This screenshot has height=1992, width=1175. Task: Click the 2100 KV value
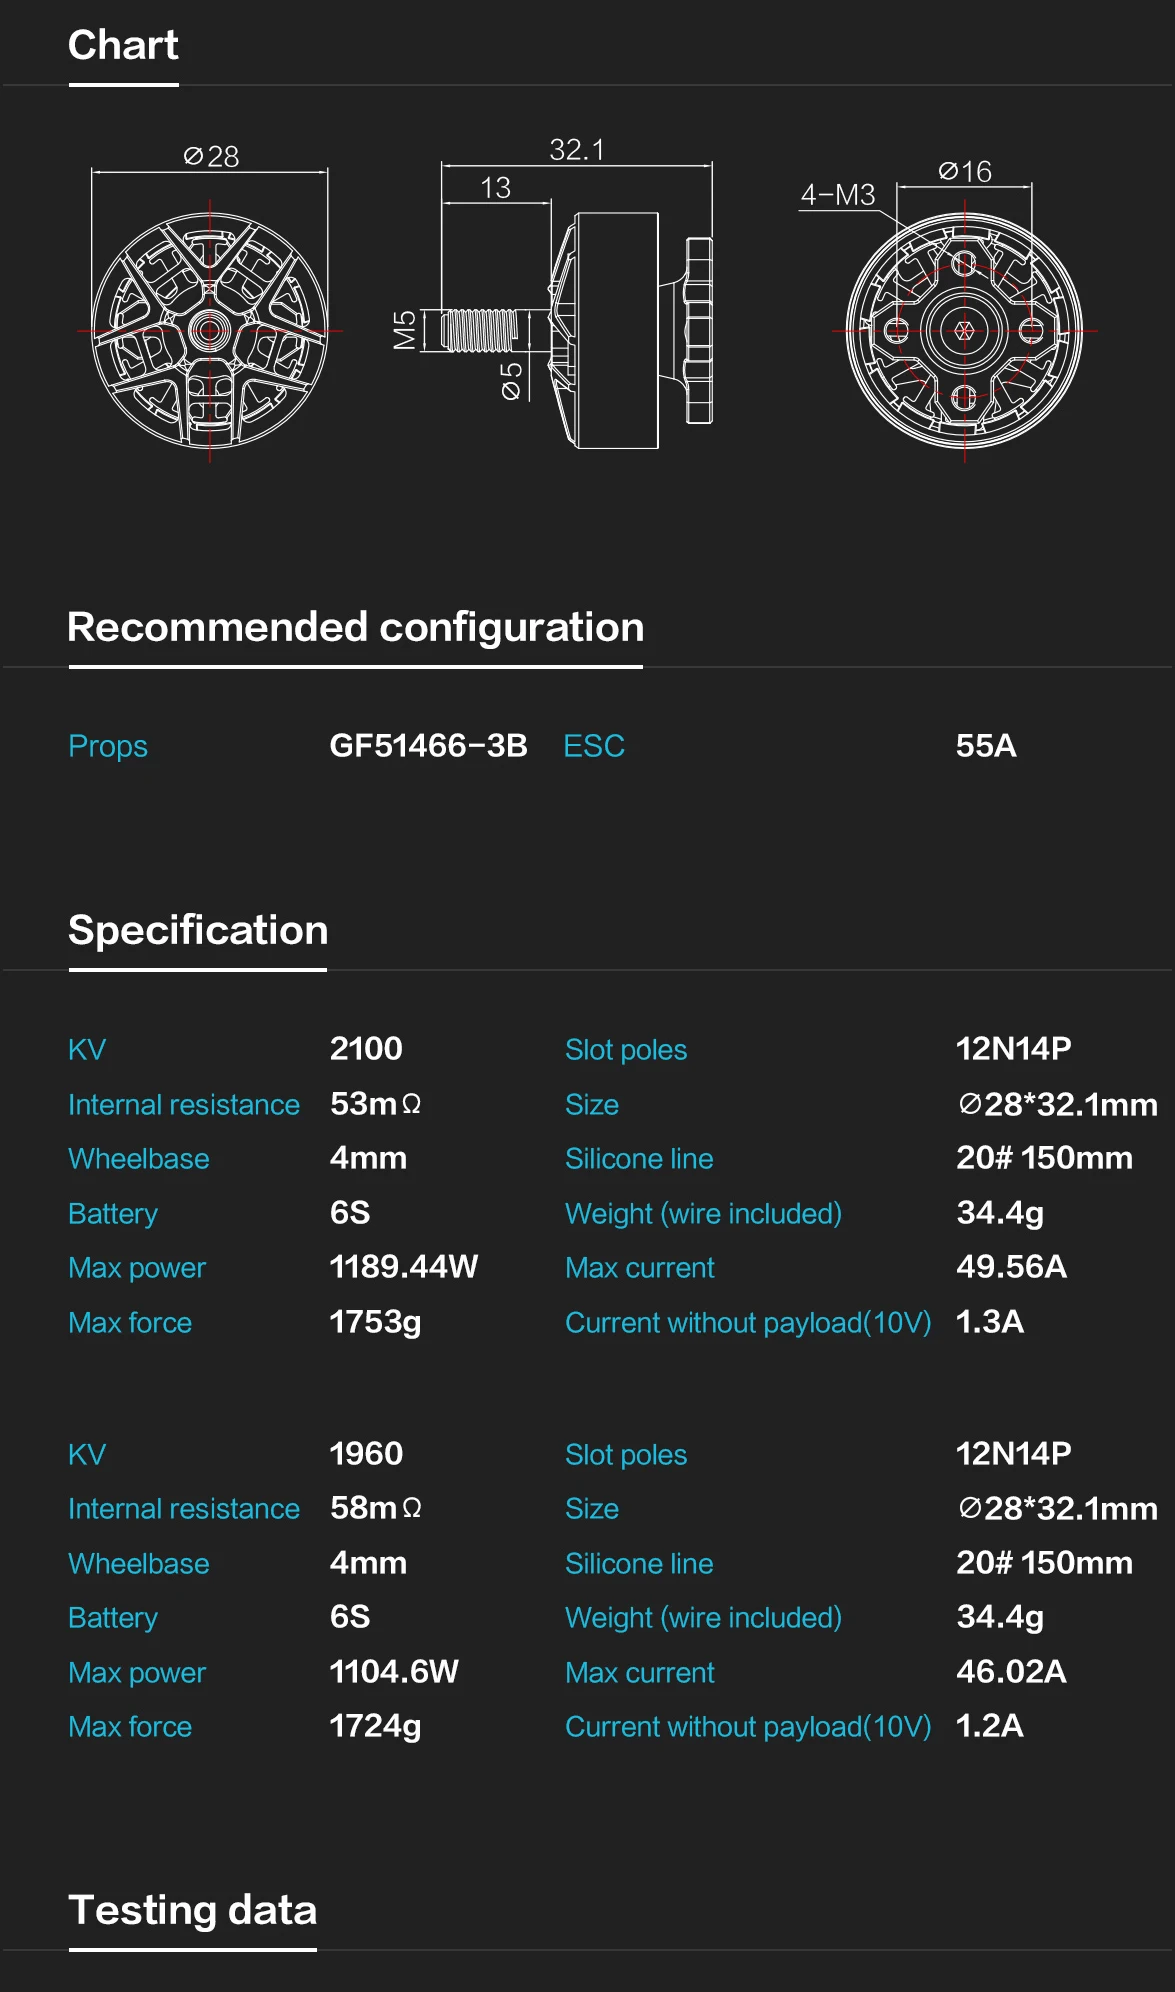point(366,1049)
